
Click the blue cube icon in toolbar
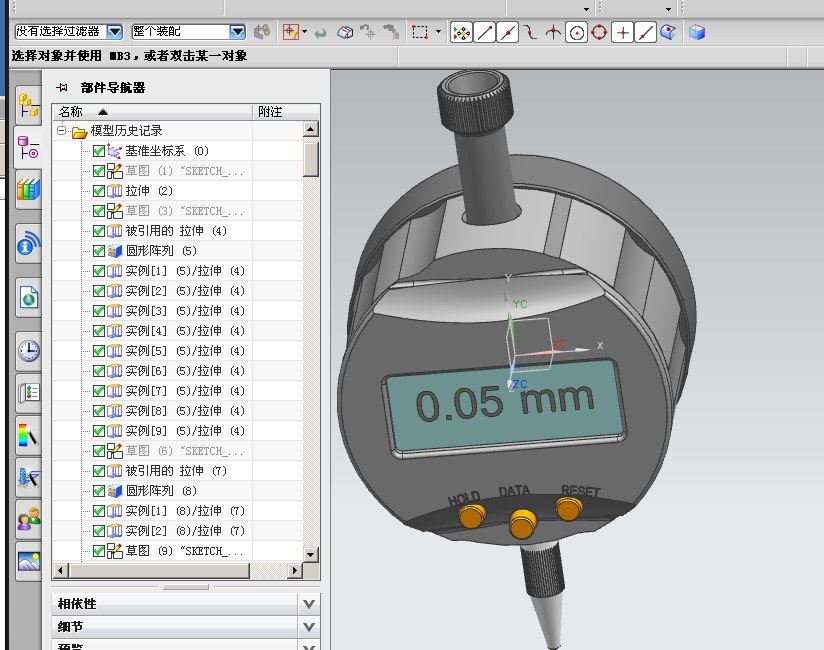coord(697,32)
